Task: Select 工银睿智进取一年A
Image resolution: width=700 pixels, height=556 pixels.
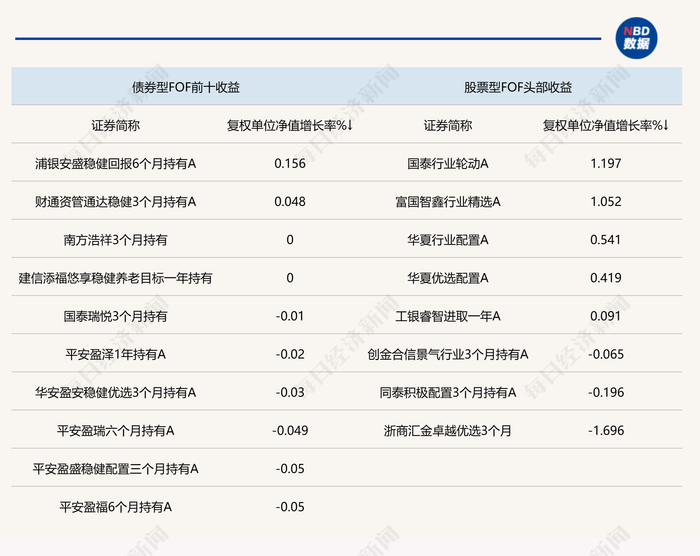Action: coord(448,316)
